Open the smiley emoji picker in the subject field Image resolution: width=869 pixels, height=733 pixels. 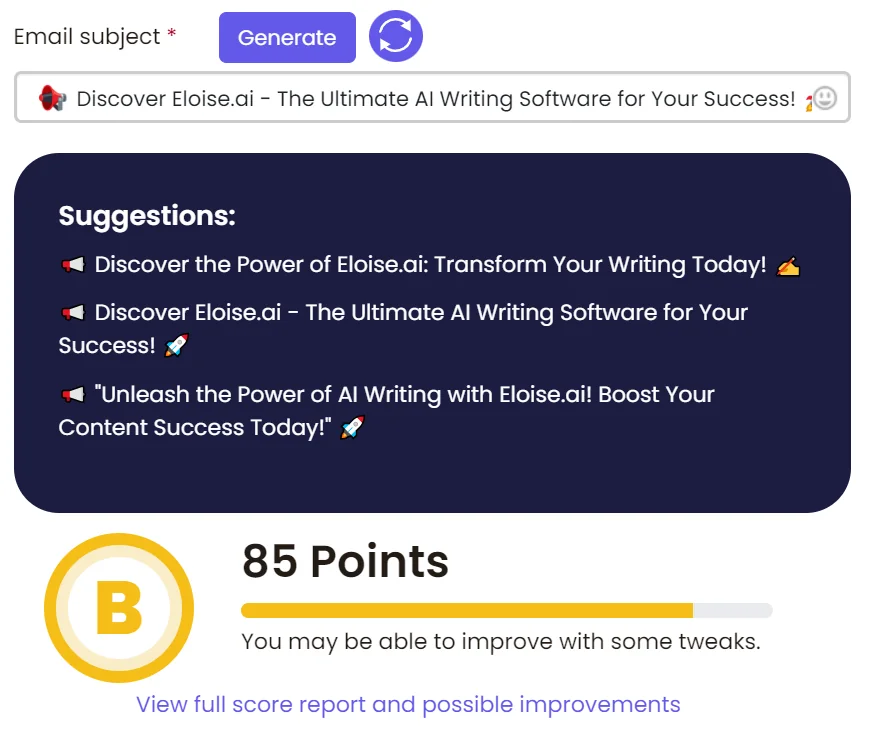827,98
